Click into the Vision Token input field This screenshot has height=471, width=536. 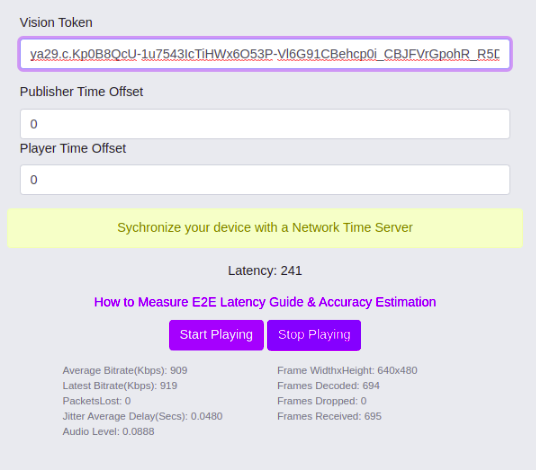click(x=265, y=54)
